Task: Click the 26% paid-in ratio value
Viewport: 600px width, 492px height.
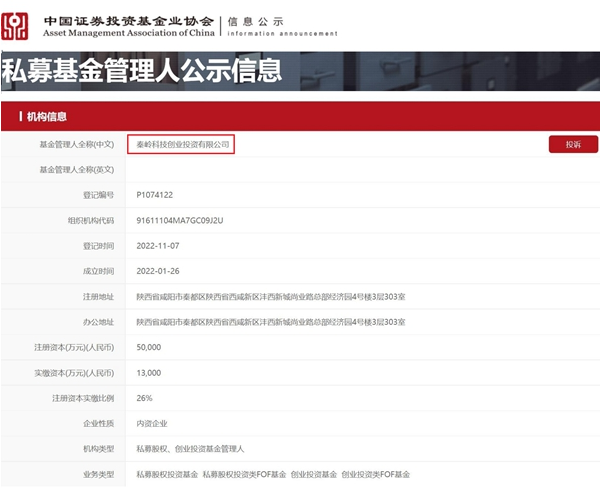Action: pyautogui.click(x=144, y=398)
